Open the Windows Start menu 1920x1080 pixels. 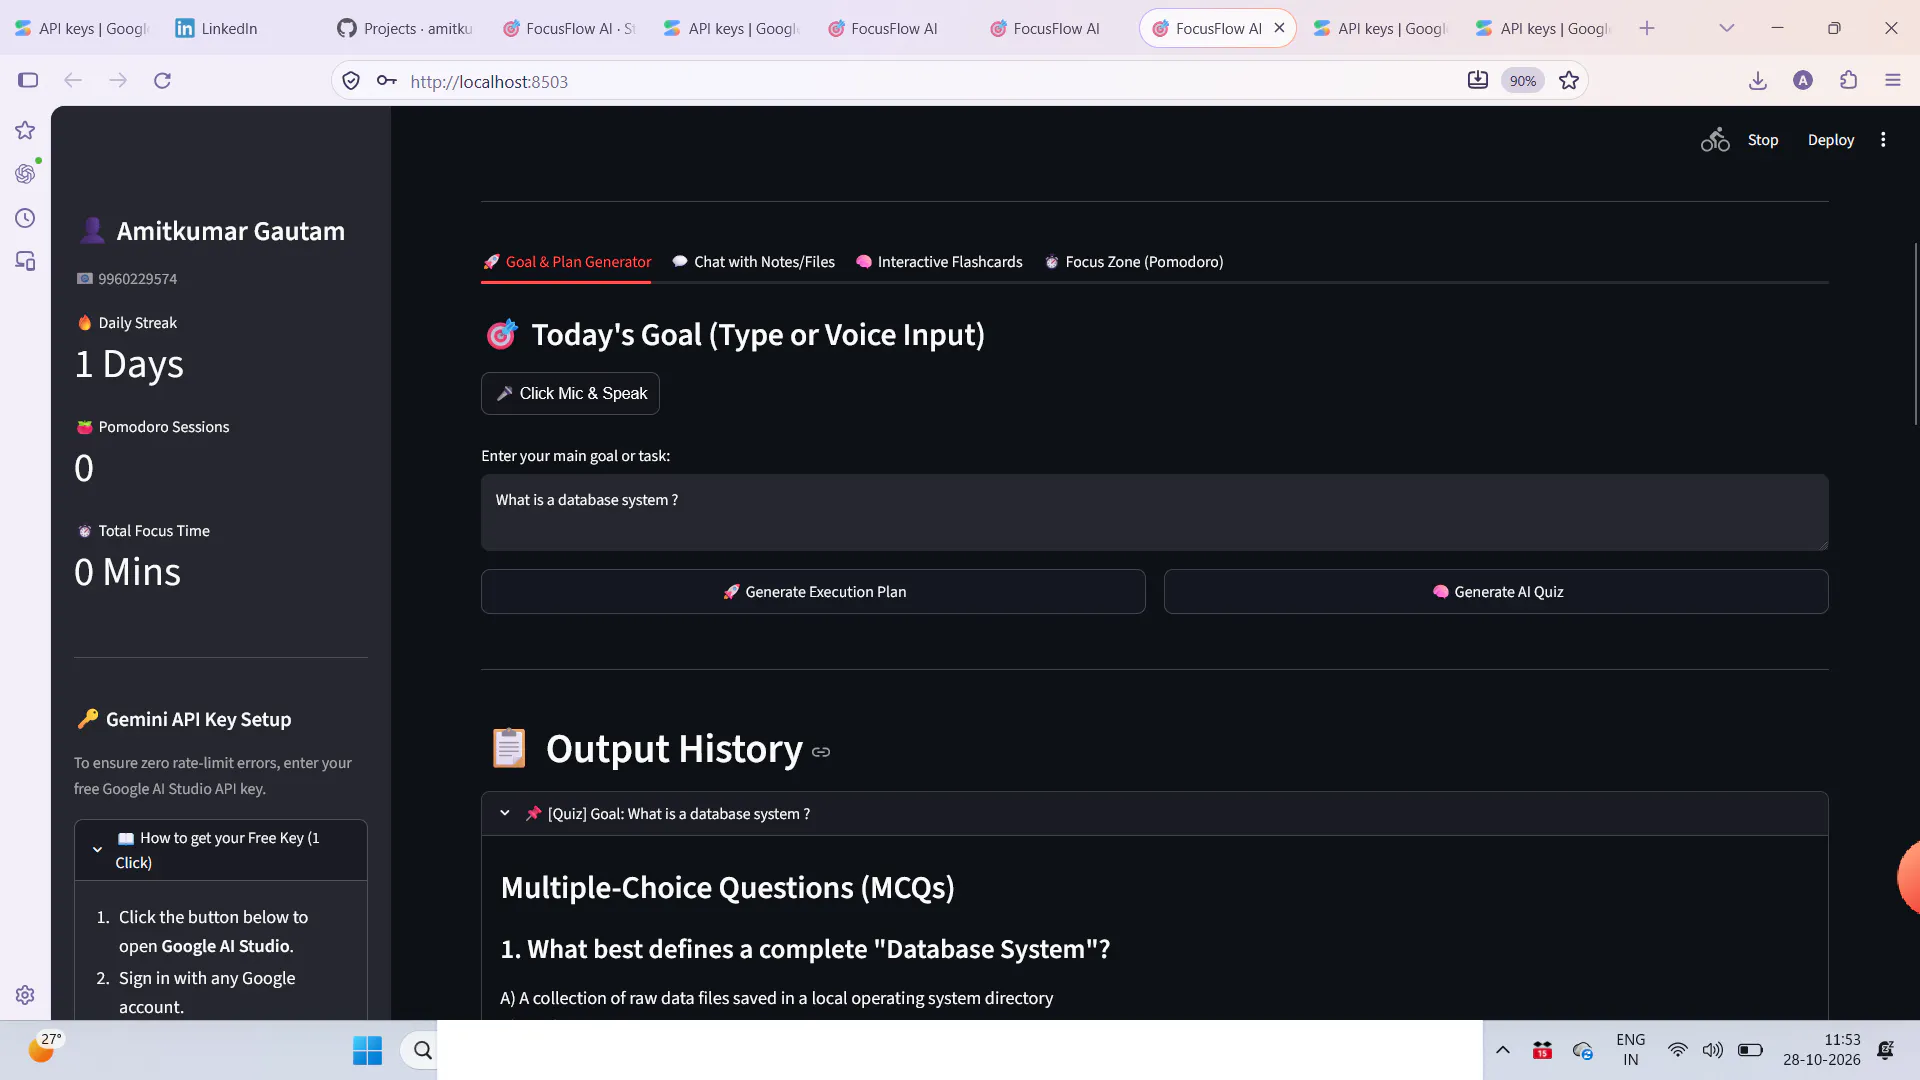point(367,1050)
